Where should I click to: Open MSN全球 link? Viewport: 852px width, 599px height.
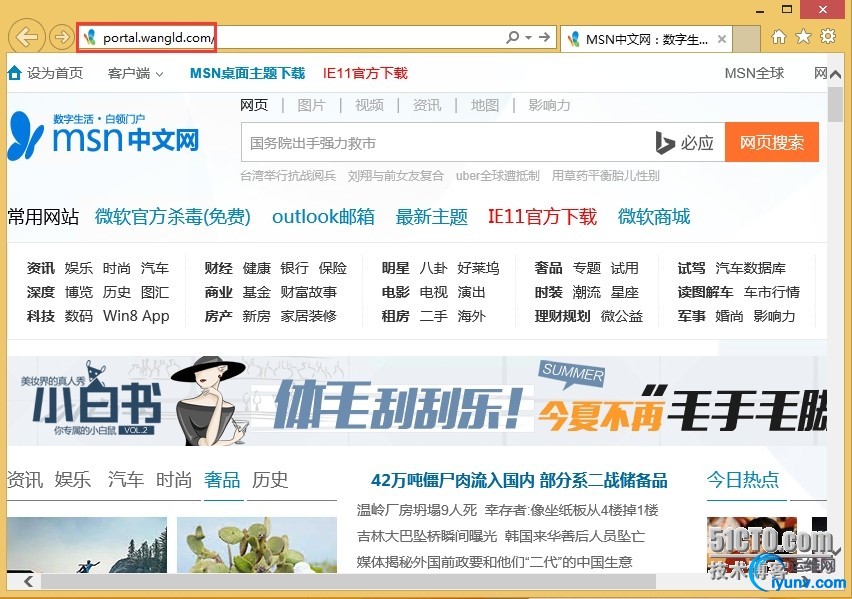[754, 73]
